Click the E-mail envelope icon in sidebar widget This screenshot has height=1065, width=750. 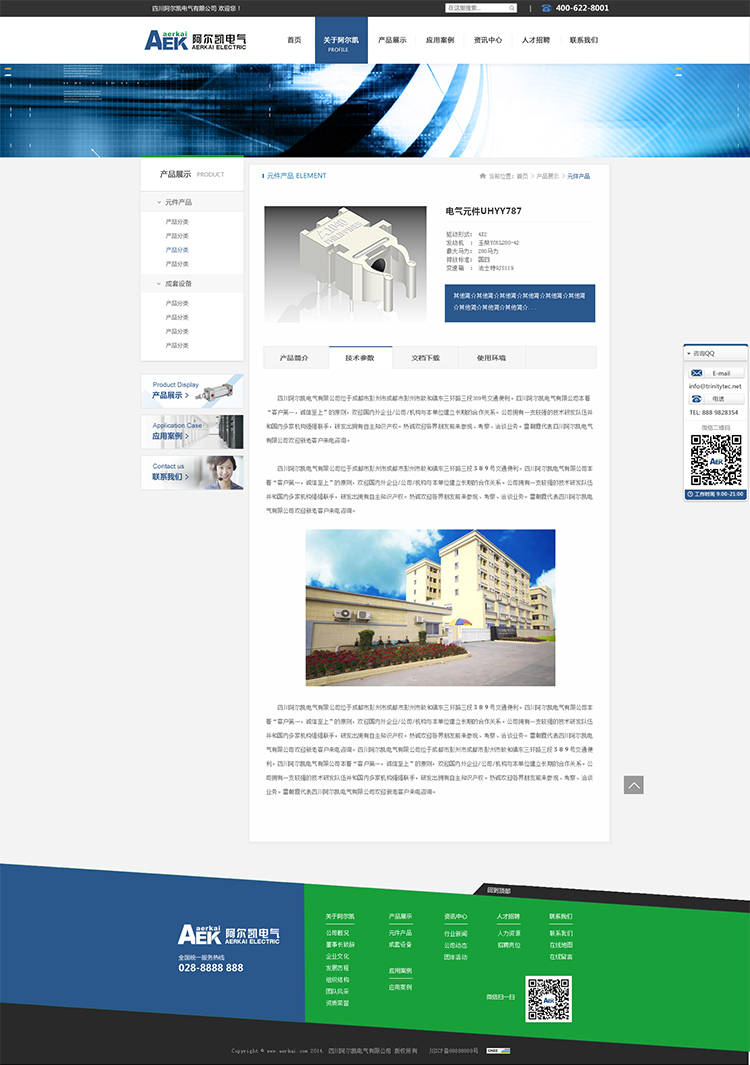click(x=697, y=373)
